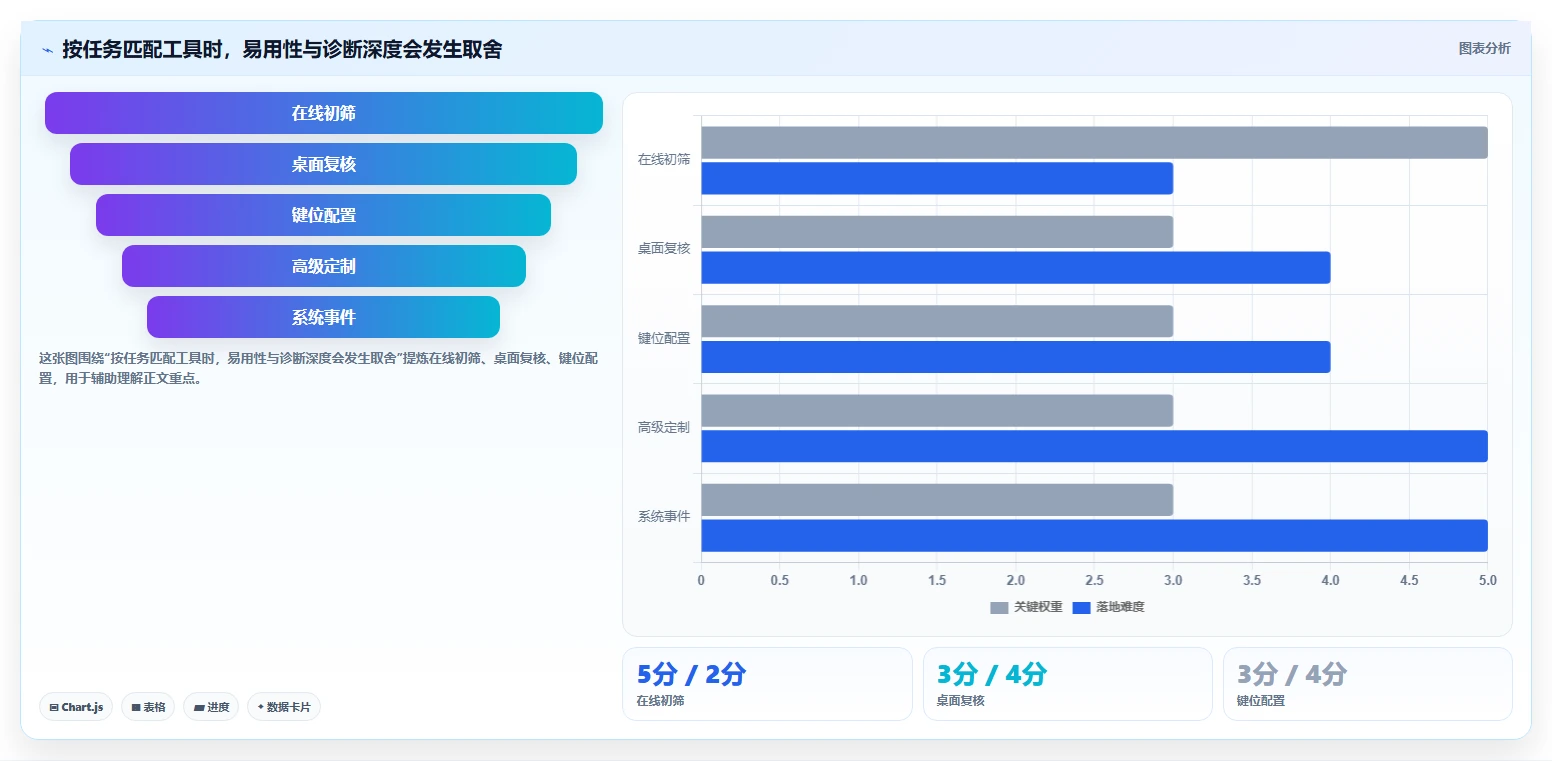The height and width of the screenshot is (761, 1552).
Task: Click the 键位配置 y-axis label in chart
Action: (664, 339)
